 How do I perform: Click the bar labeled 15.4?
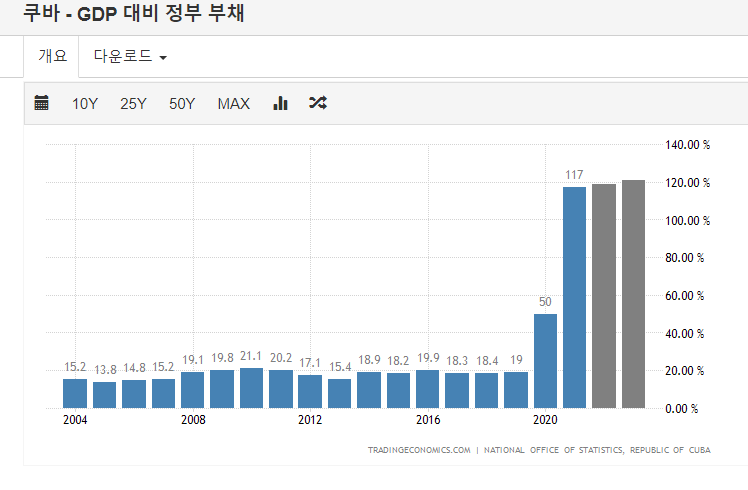tap(340, 394)
